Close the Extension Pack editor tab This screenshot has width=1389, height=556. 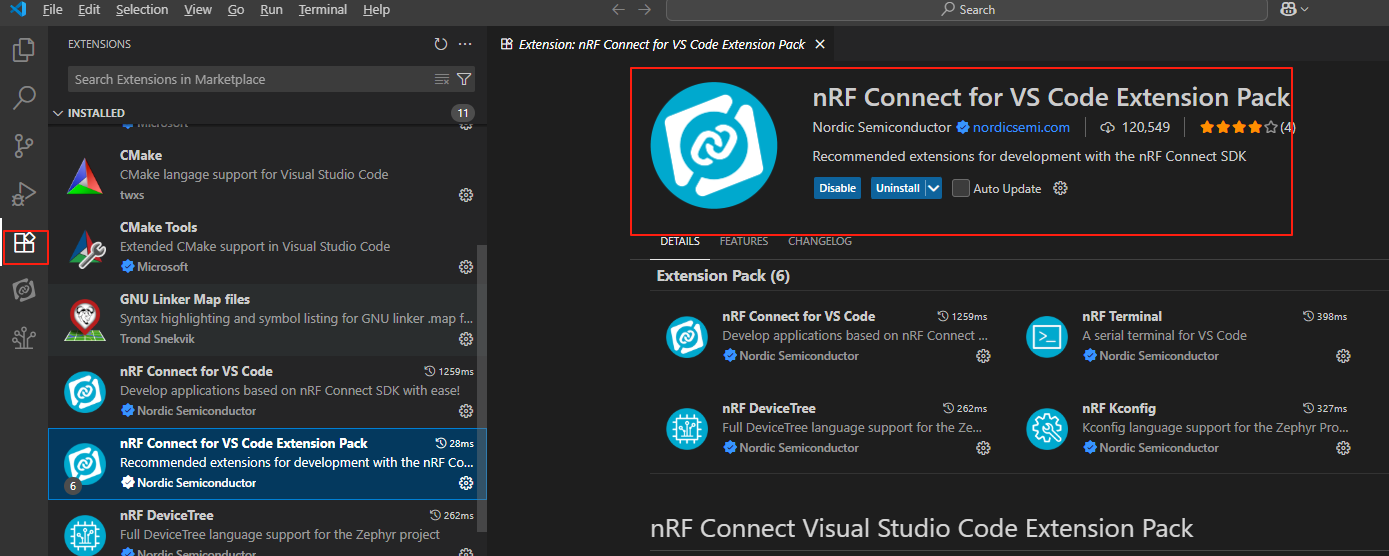[x=820, y=44]
